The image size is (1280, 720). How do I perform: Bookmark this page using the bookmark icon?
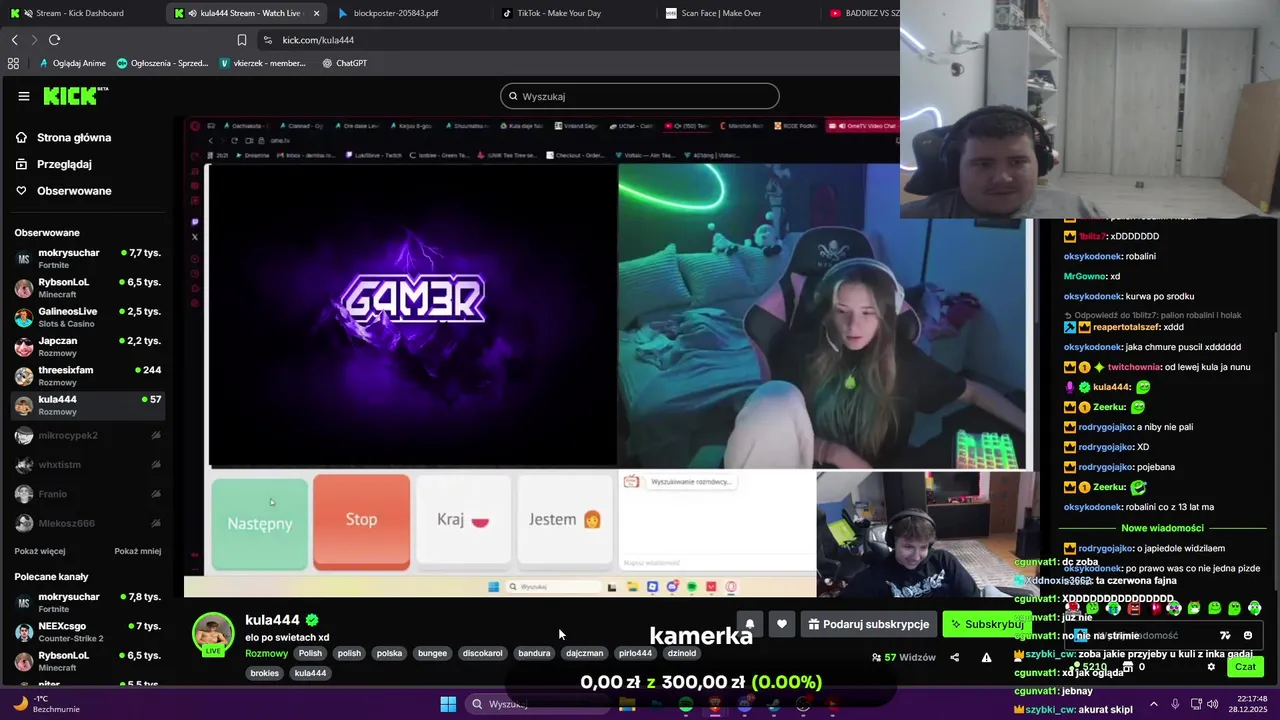tap(241, 40)
